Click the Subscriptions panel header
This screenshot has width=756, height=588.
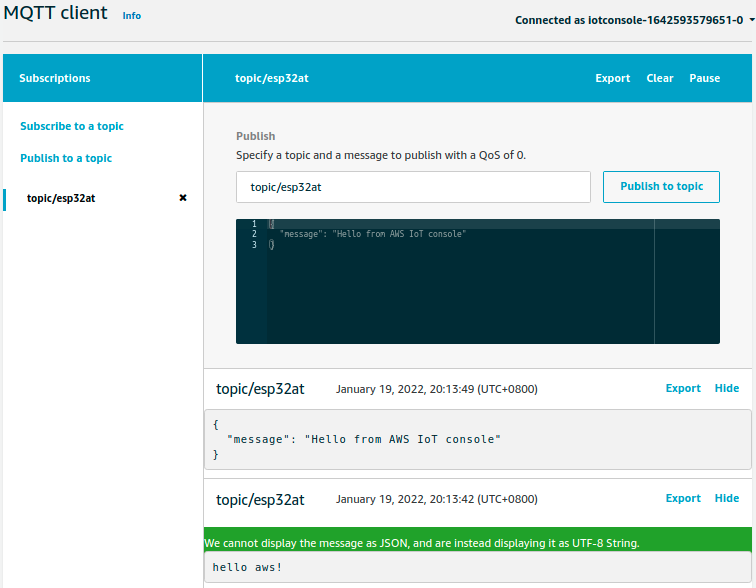(x=55, y=78)
